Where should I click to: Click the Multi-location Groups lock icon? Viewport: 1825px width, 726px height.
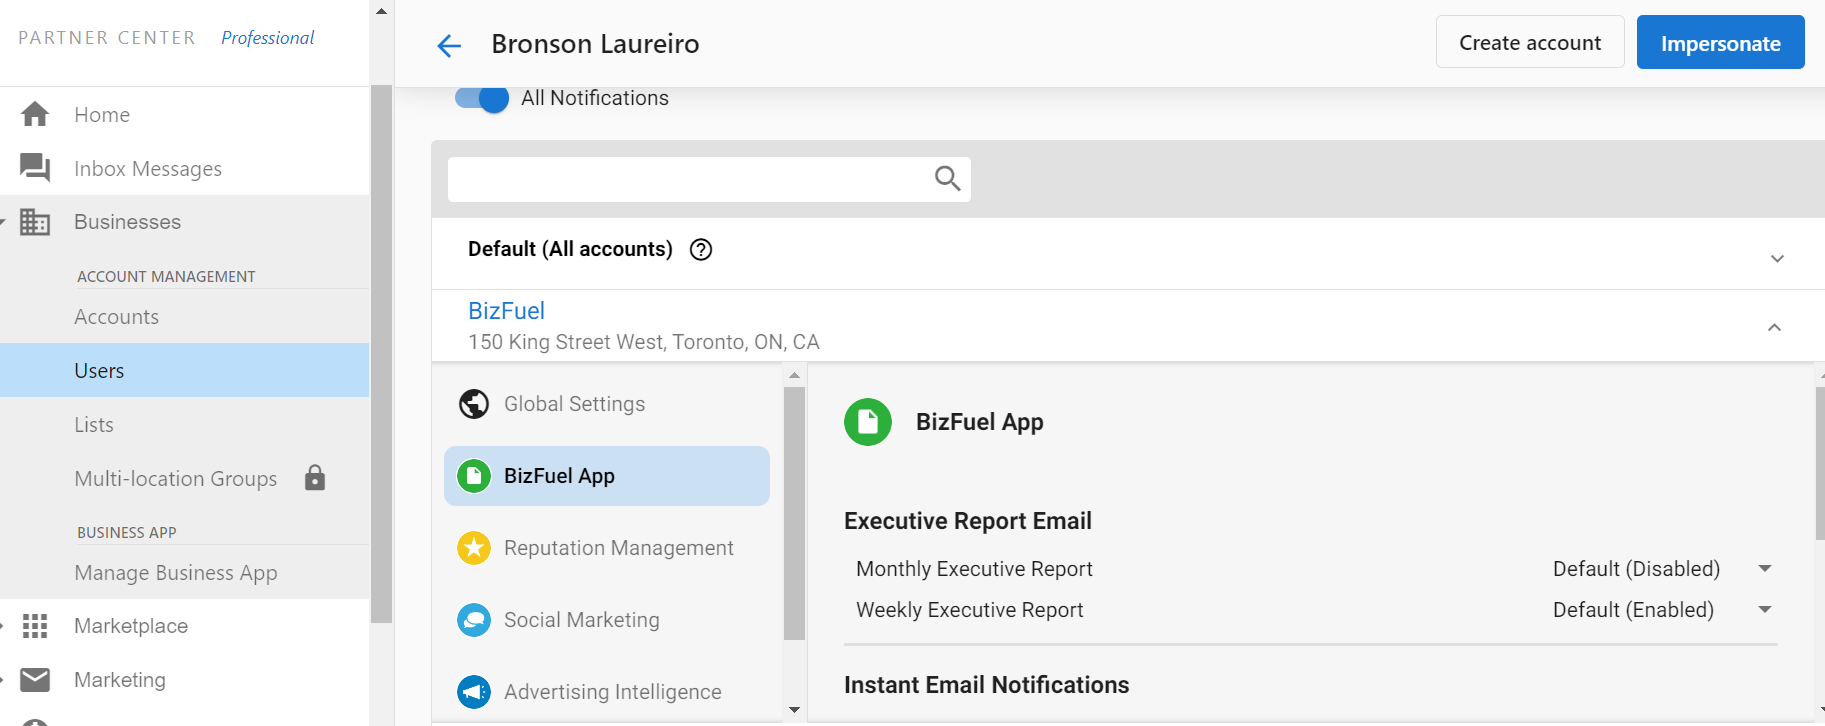pos(315,478)
